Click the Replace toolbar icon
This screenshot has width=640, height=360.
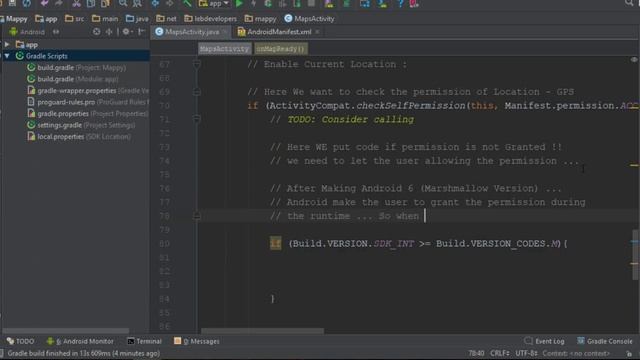pos(137,4)
